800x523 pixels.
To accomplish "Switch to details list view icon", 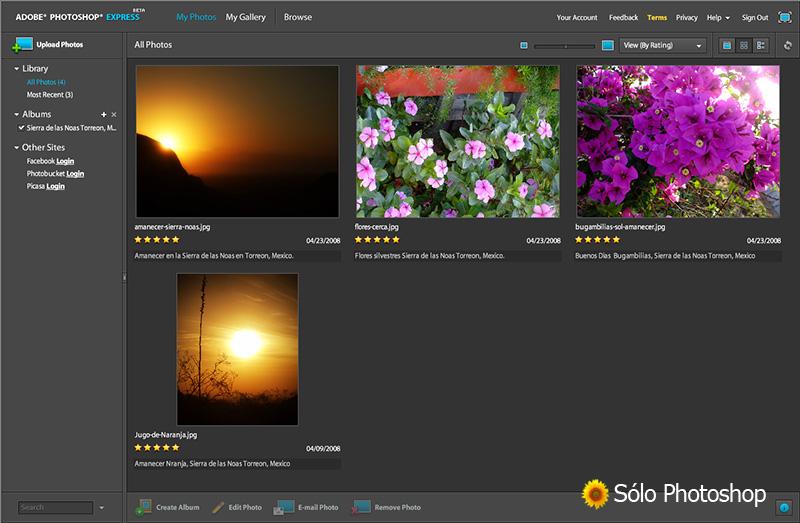I will click(761, 45).
